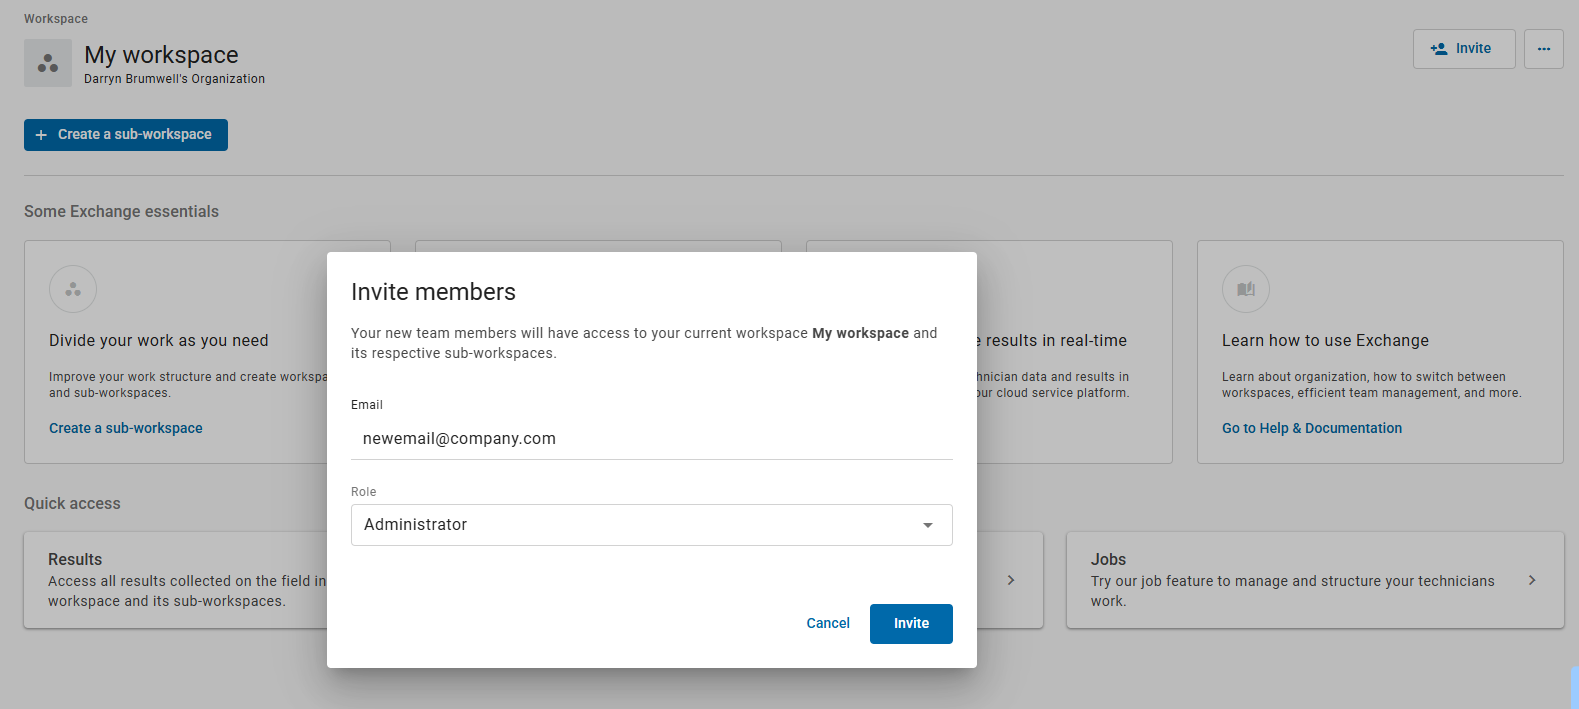Click the My workspace title
The image size is (1579, 709).
161,55
